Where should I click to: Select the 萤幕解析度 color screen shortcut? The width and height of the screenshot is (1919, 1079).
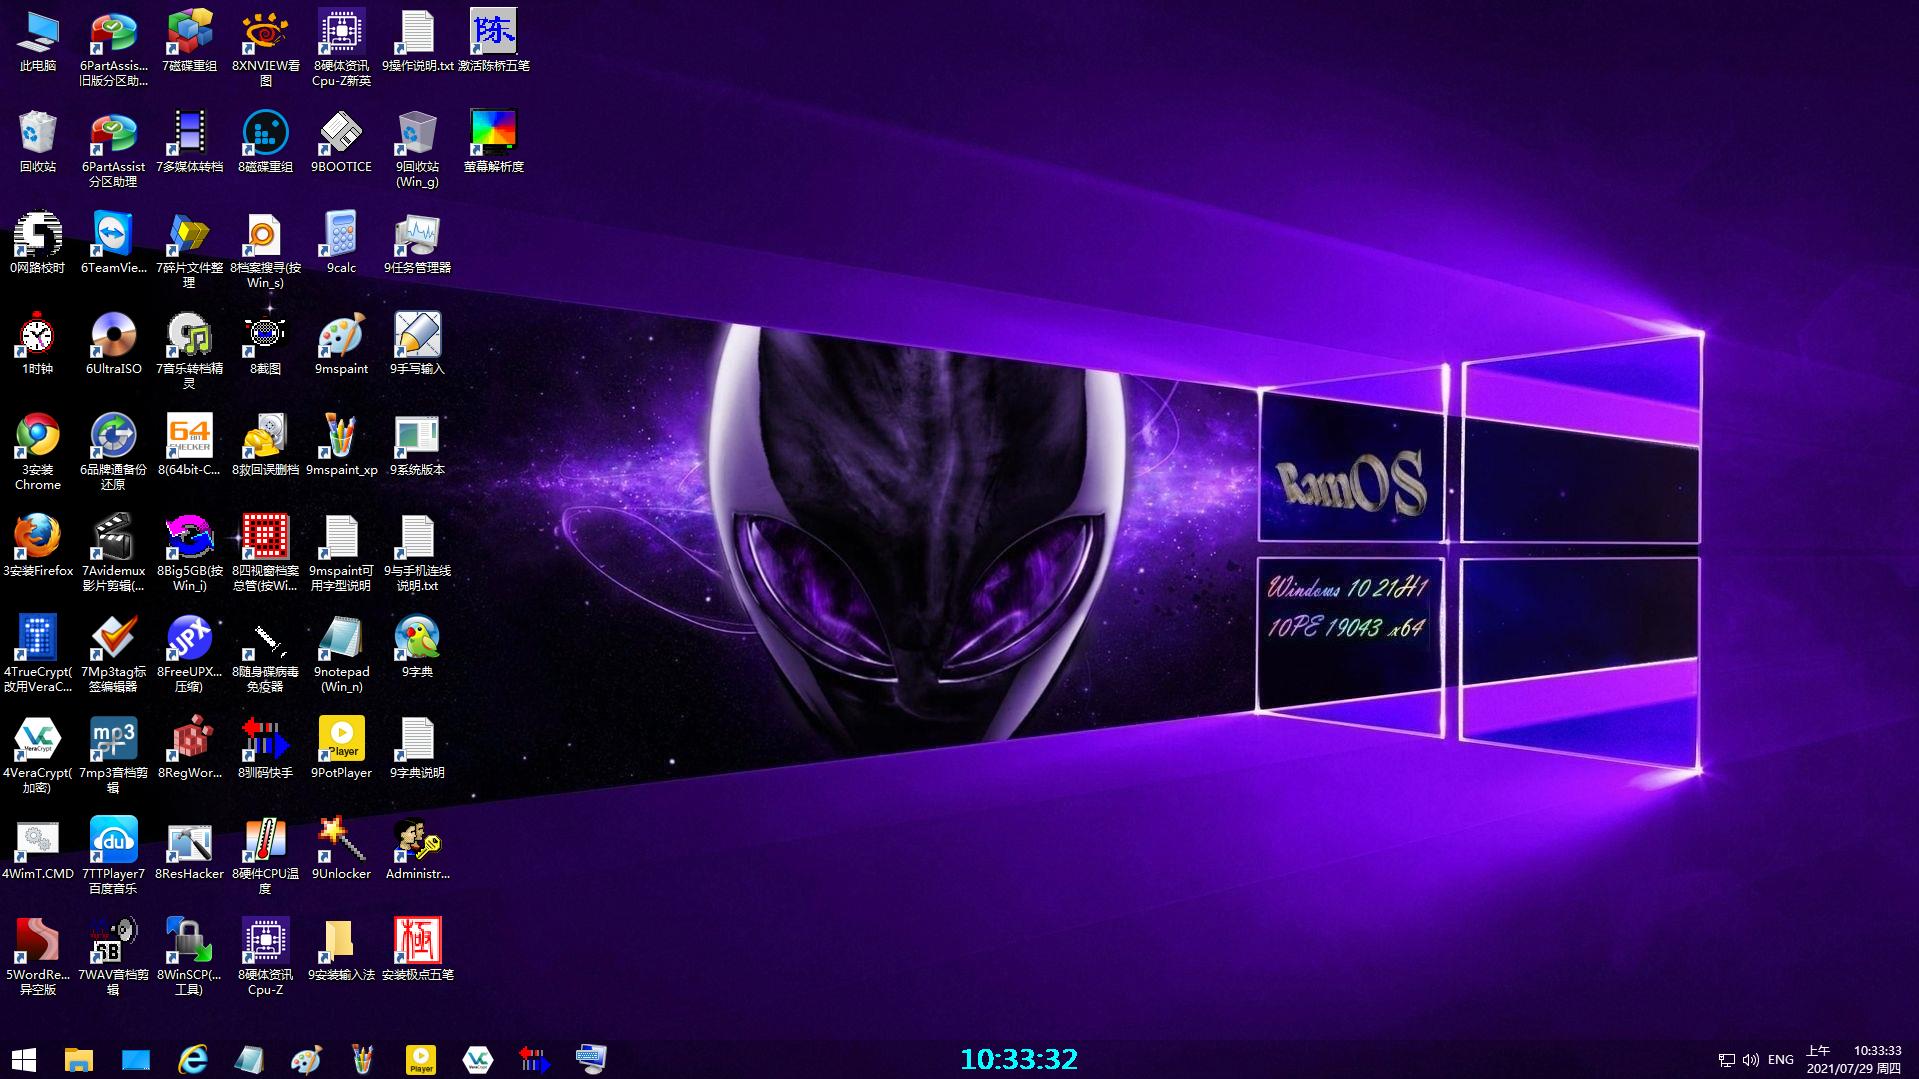[494, 143]
